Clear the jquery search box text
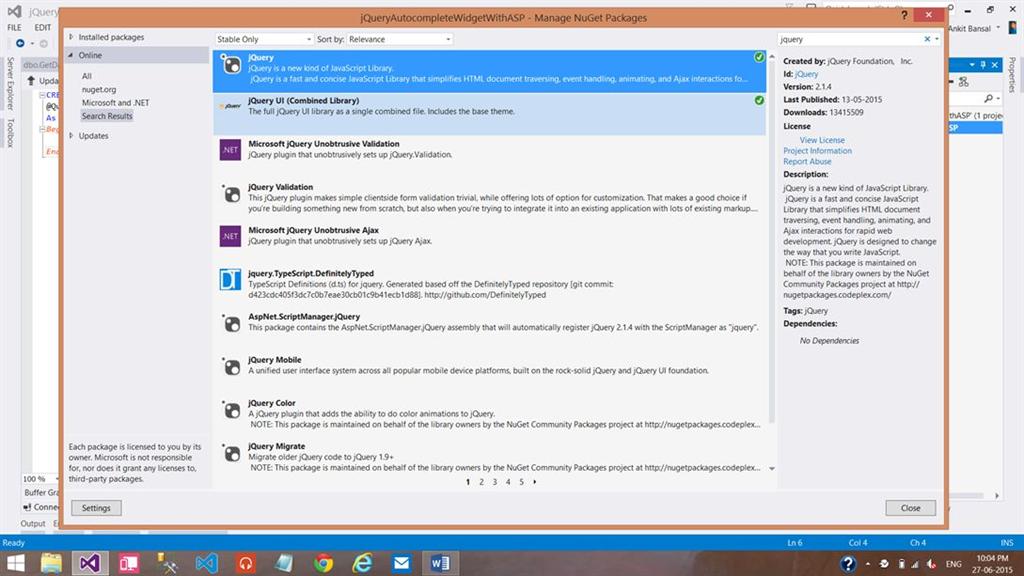This screenshot has width=1024, height=576. tap(927, 39)
